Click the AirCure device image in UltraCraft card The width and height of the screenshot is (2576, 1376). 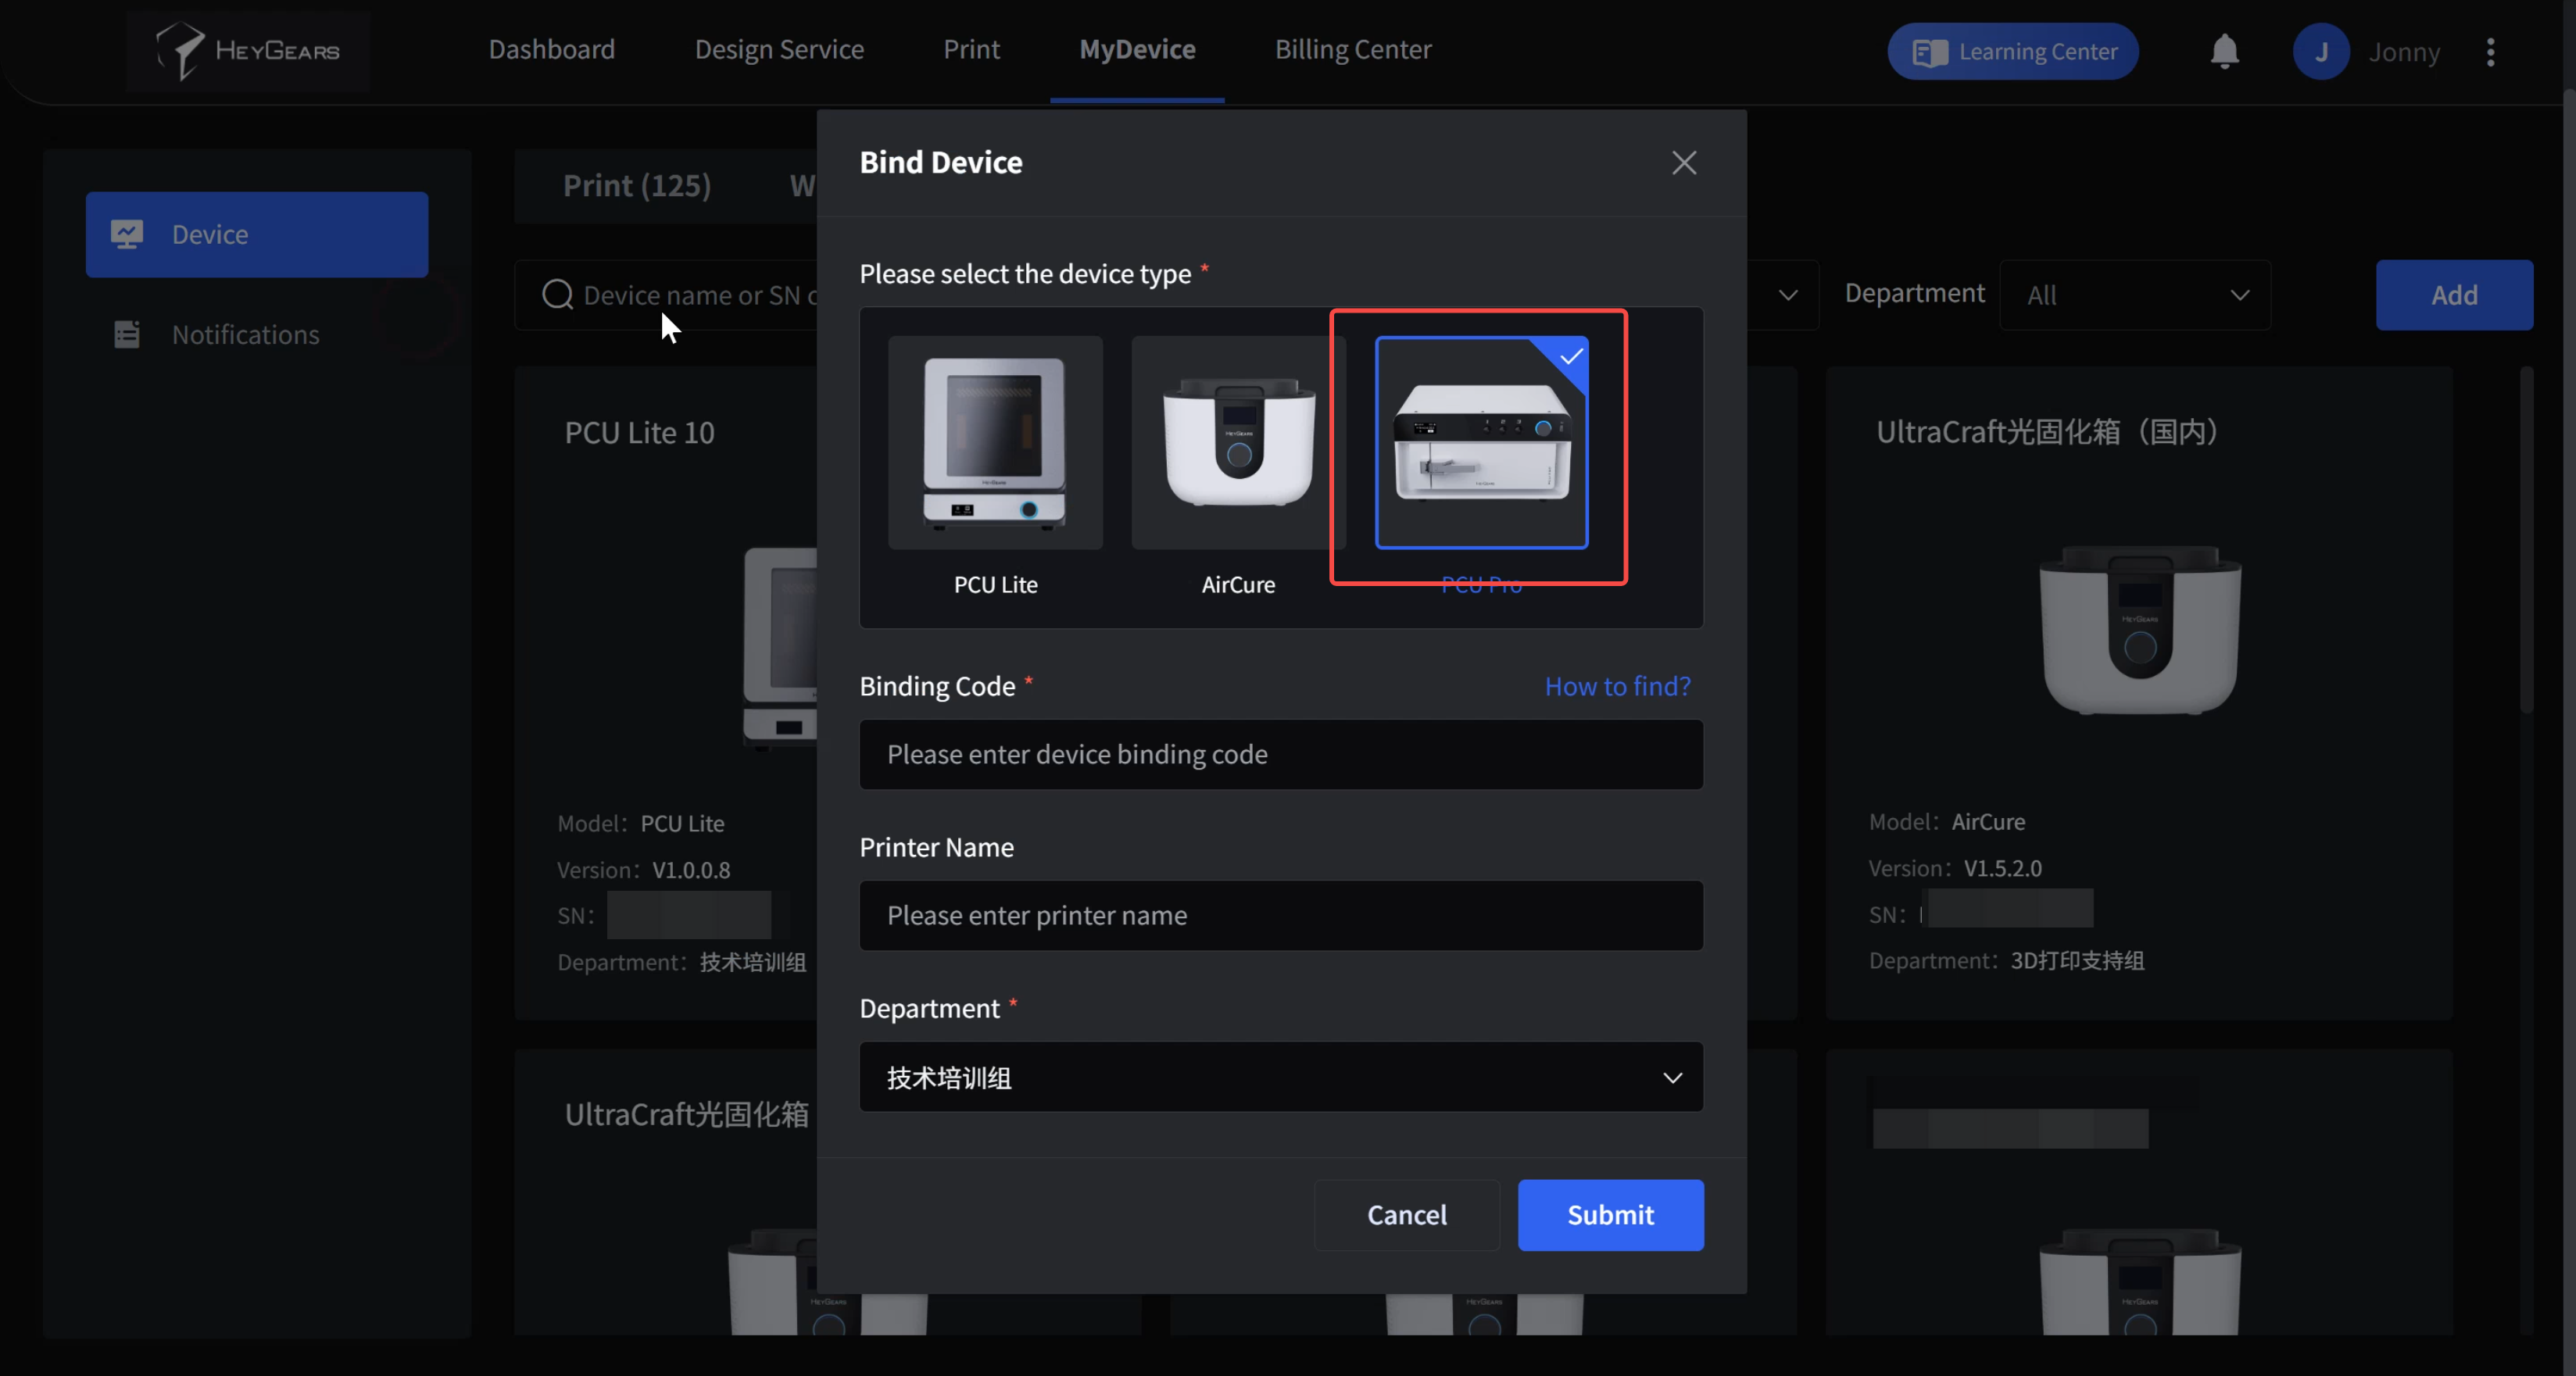pos(2139,630)
